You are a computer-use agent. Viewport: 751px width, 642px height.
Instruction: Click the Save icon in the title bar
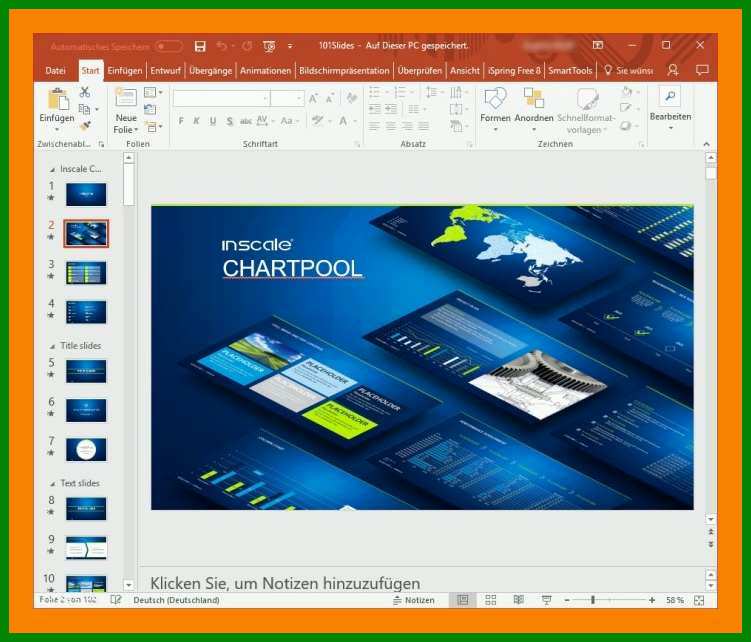(x=200, y=46)
